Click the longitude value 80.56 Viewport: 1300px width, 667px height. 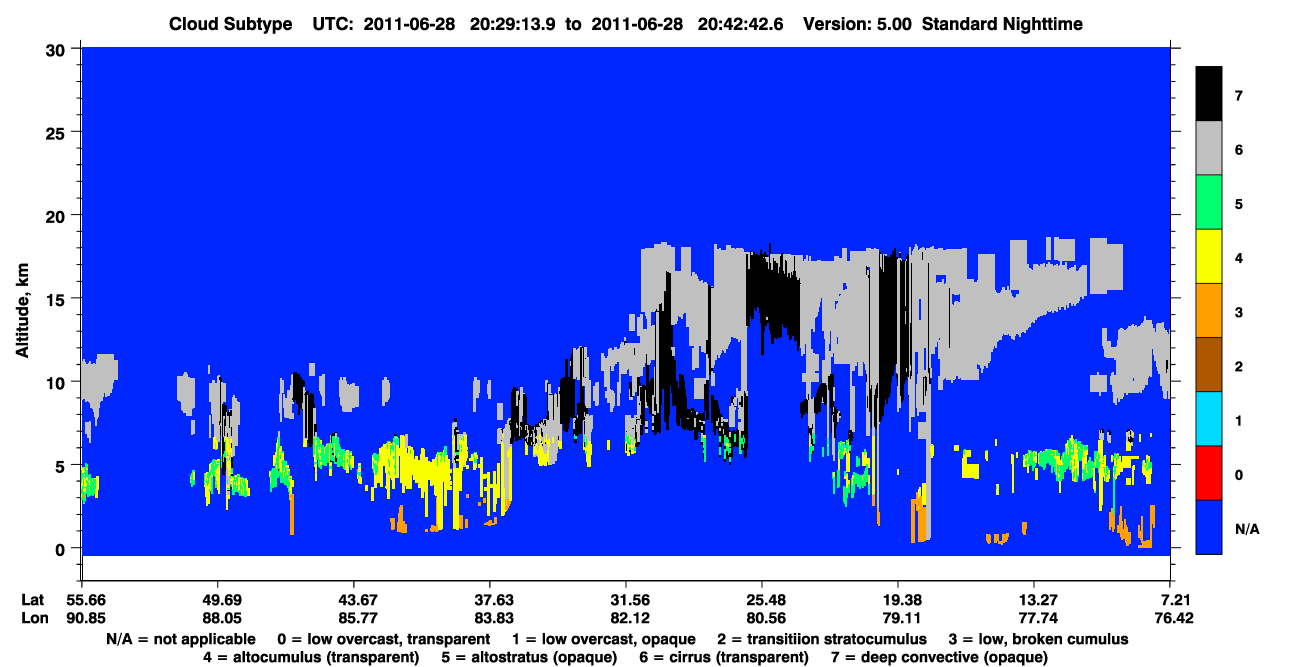762,618
